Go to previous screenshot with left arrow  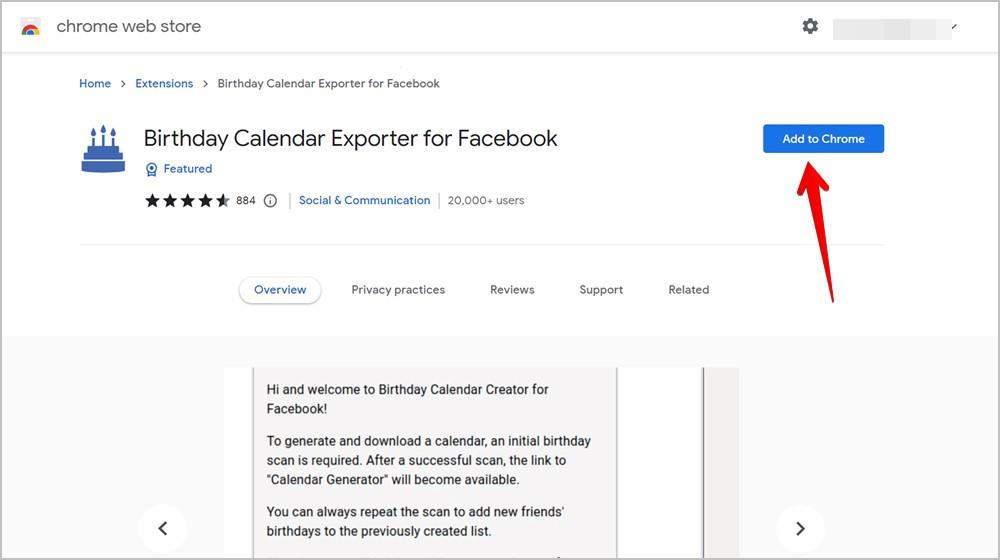(163, 528)
